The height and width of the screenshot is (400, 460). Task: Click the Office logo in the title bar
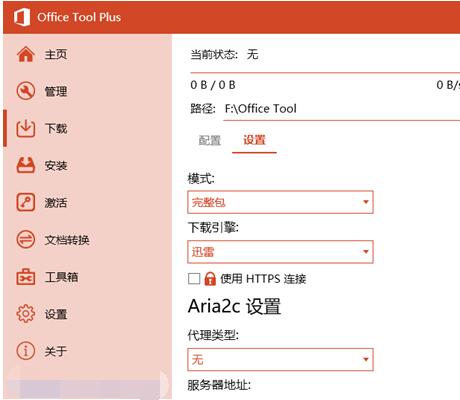tap(22, 17)
